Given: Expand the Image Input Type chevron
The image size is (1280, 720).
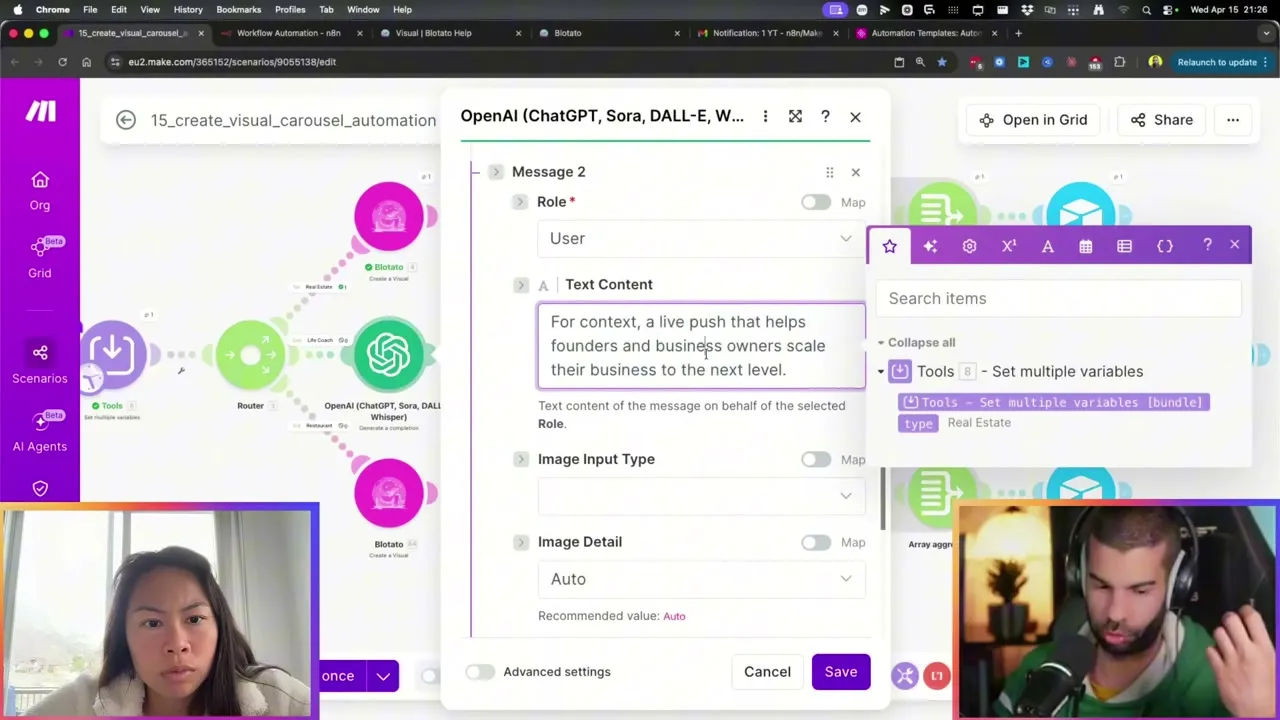Looking at the screenshot, I should point(520,459).
